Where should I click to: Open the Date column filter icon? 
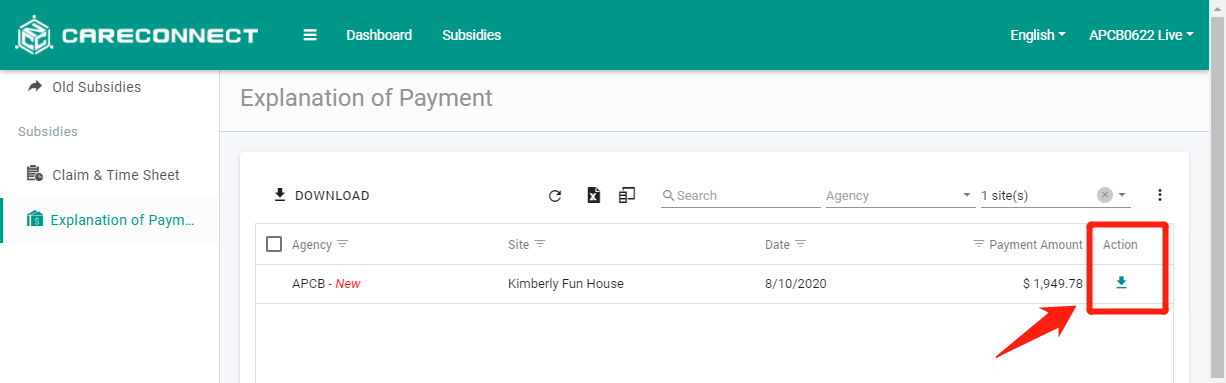tap(800, 244)
